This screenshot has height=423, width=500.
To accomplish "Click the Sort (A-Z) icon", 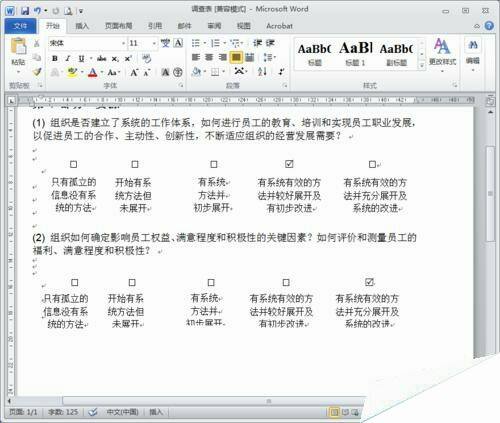I will (x=262, y=71).
